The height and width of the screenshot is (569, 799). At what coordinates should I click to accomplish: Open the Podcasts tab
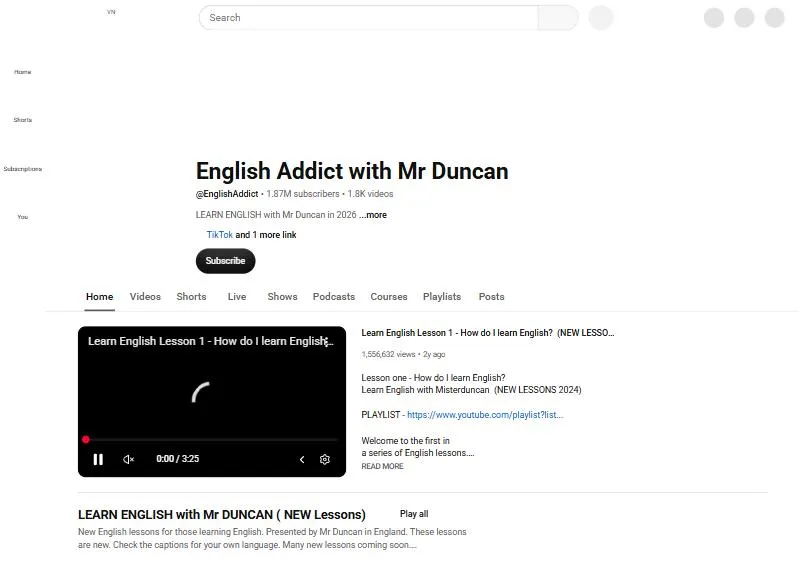(334, 296)
